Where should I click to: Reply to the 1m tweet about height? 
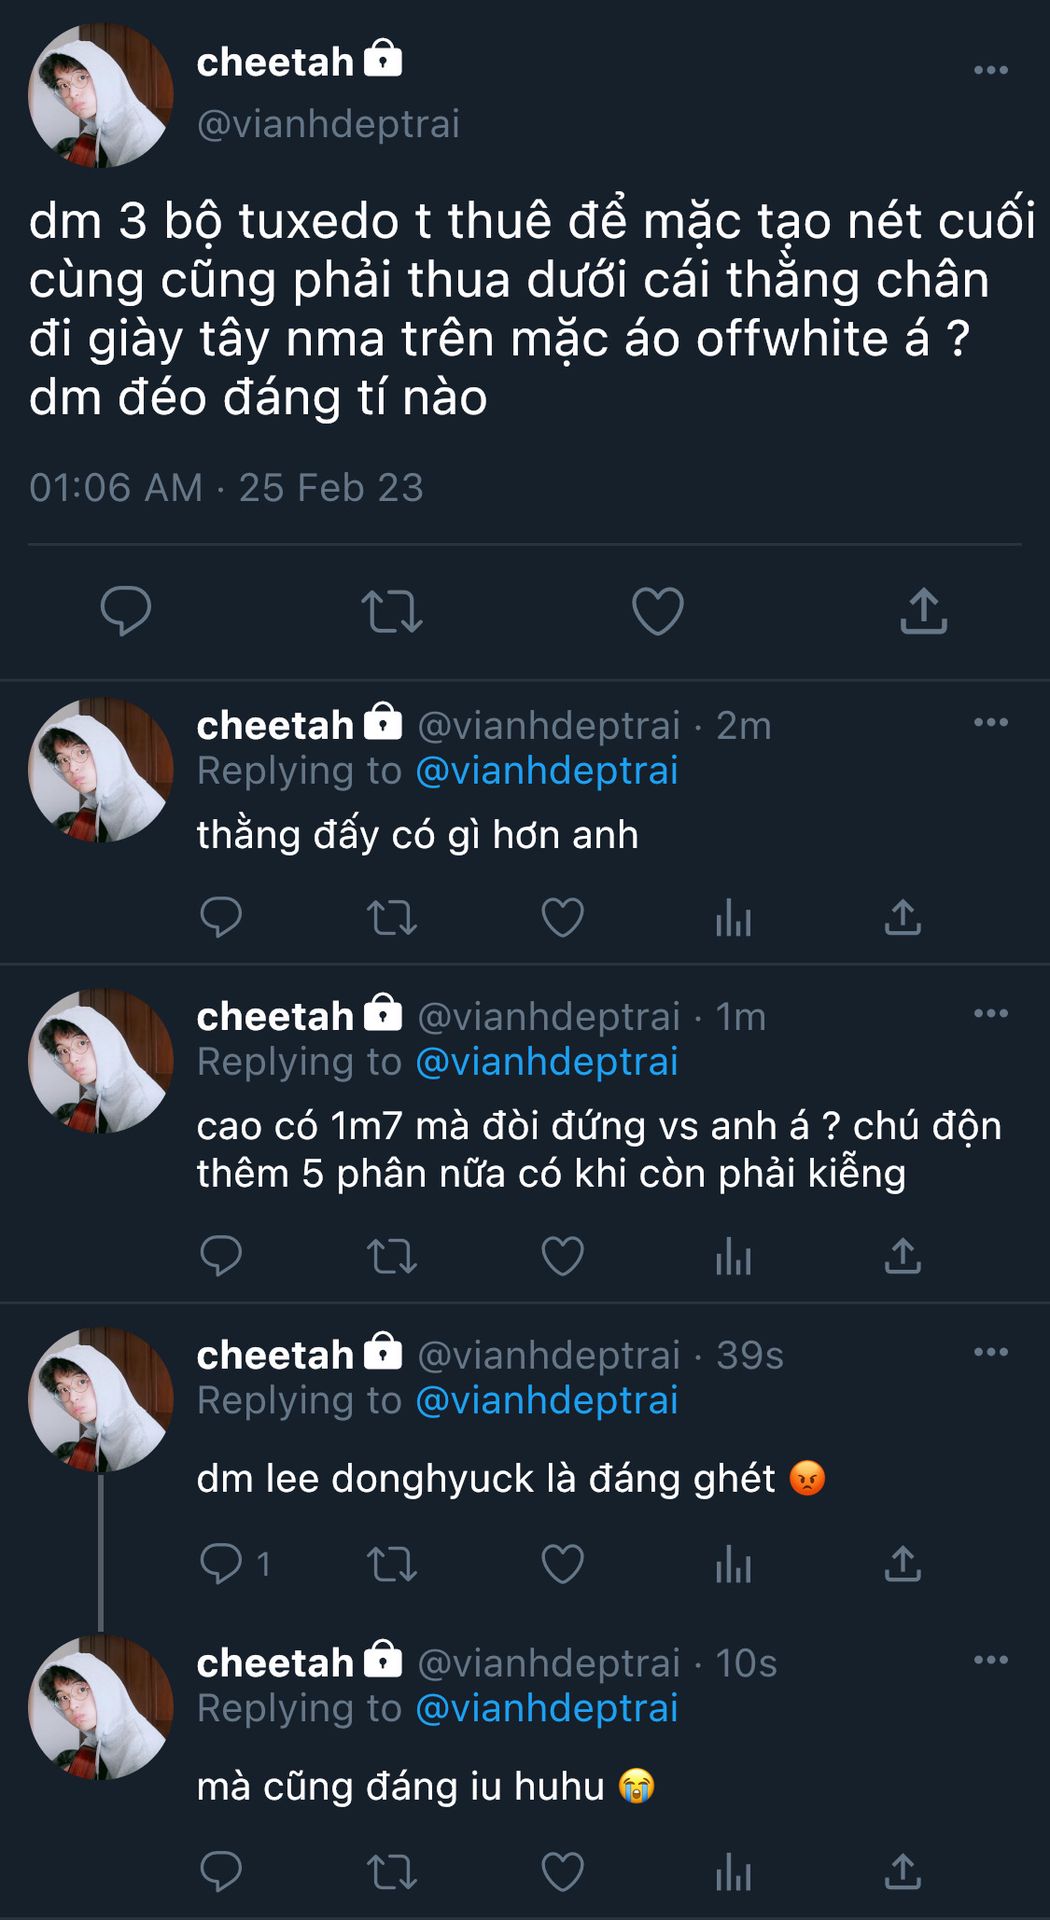point(221,1256)
